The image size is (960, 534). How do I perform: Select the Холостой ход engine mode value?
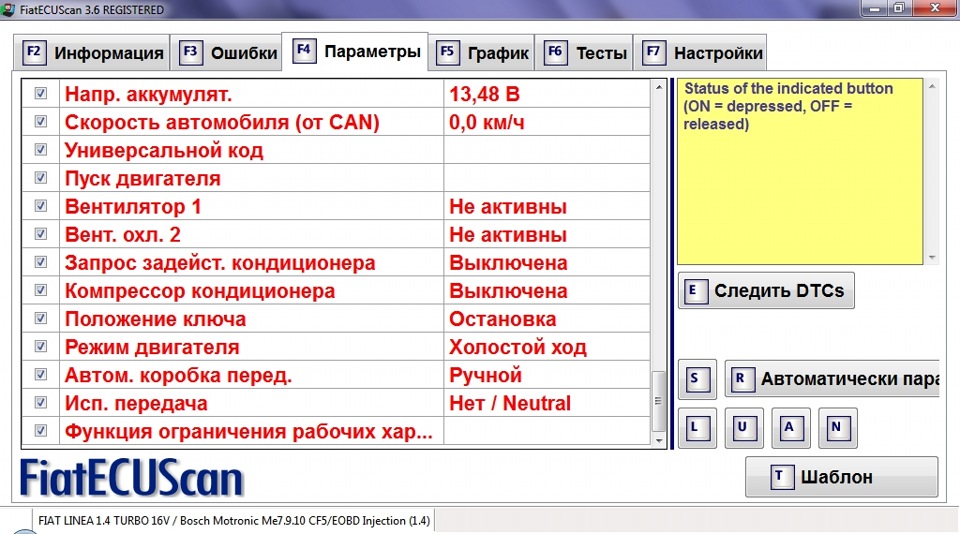(518, 347)
